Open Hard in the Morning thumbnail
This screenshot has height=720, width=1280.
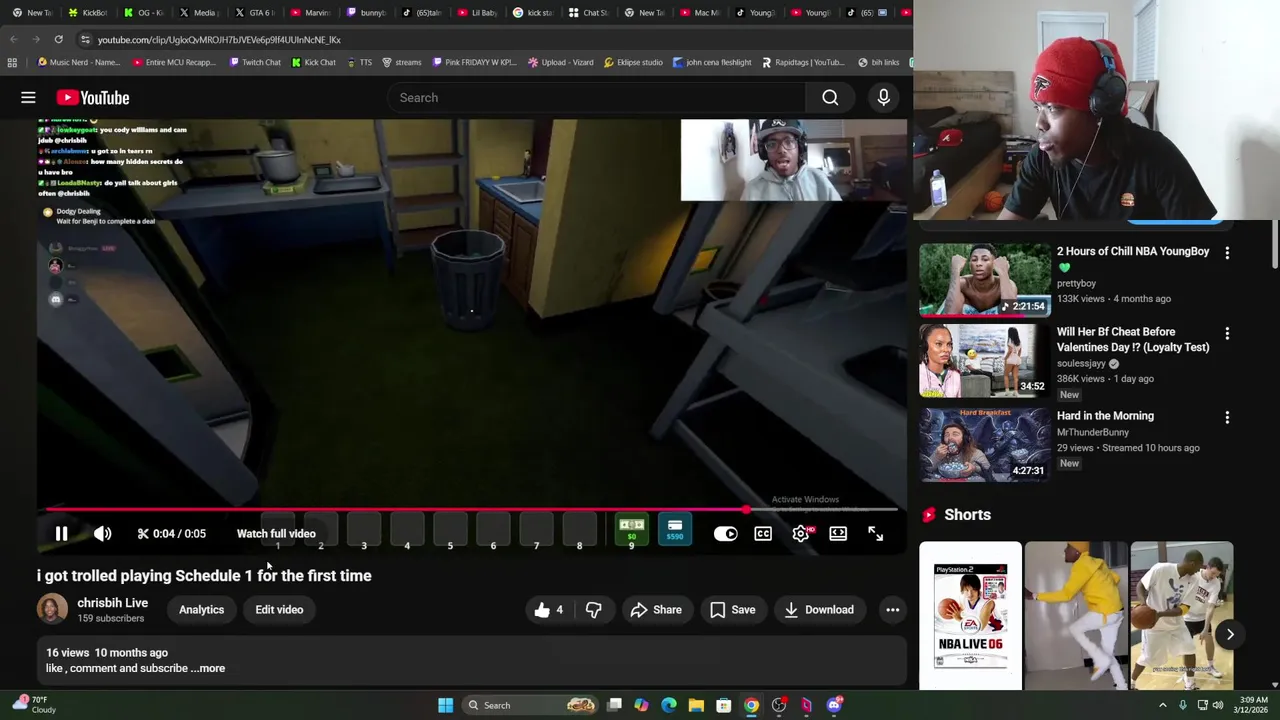click(985, 445)
